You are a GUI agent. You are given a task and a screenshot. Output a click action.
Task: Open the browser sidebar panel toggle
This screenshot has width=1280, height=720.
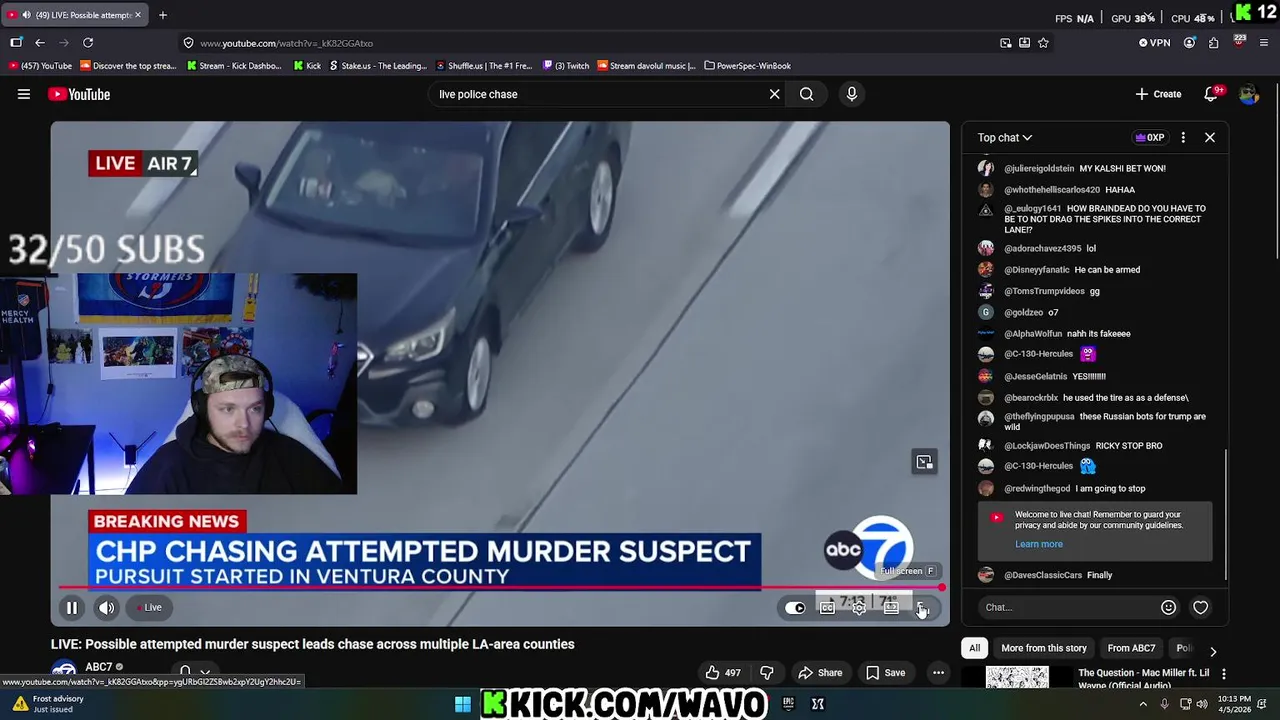click(x=16, y=43)
